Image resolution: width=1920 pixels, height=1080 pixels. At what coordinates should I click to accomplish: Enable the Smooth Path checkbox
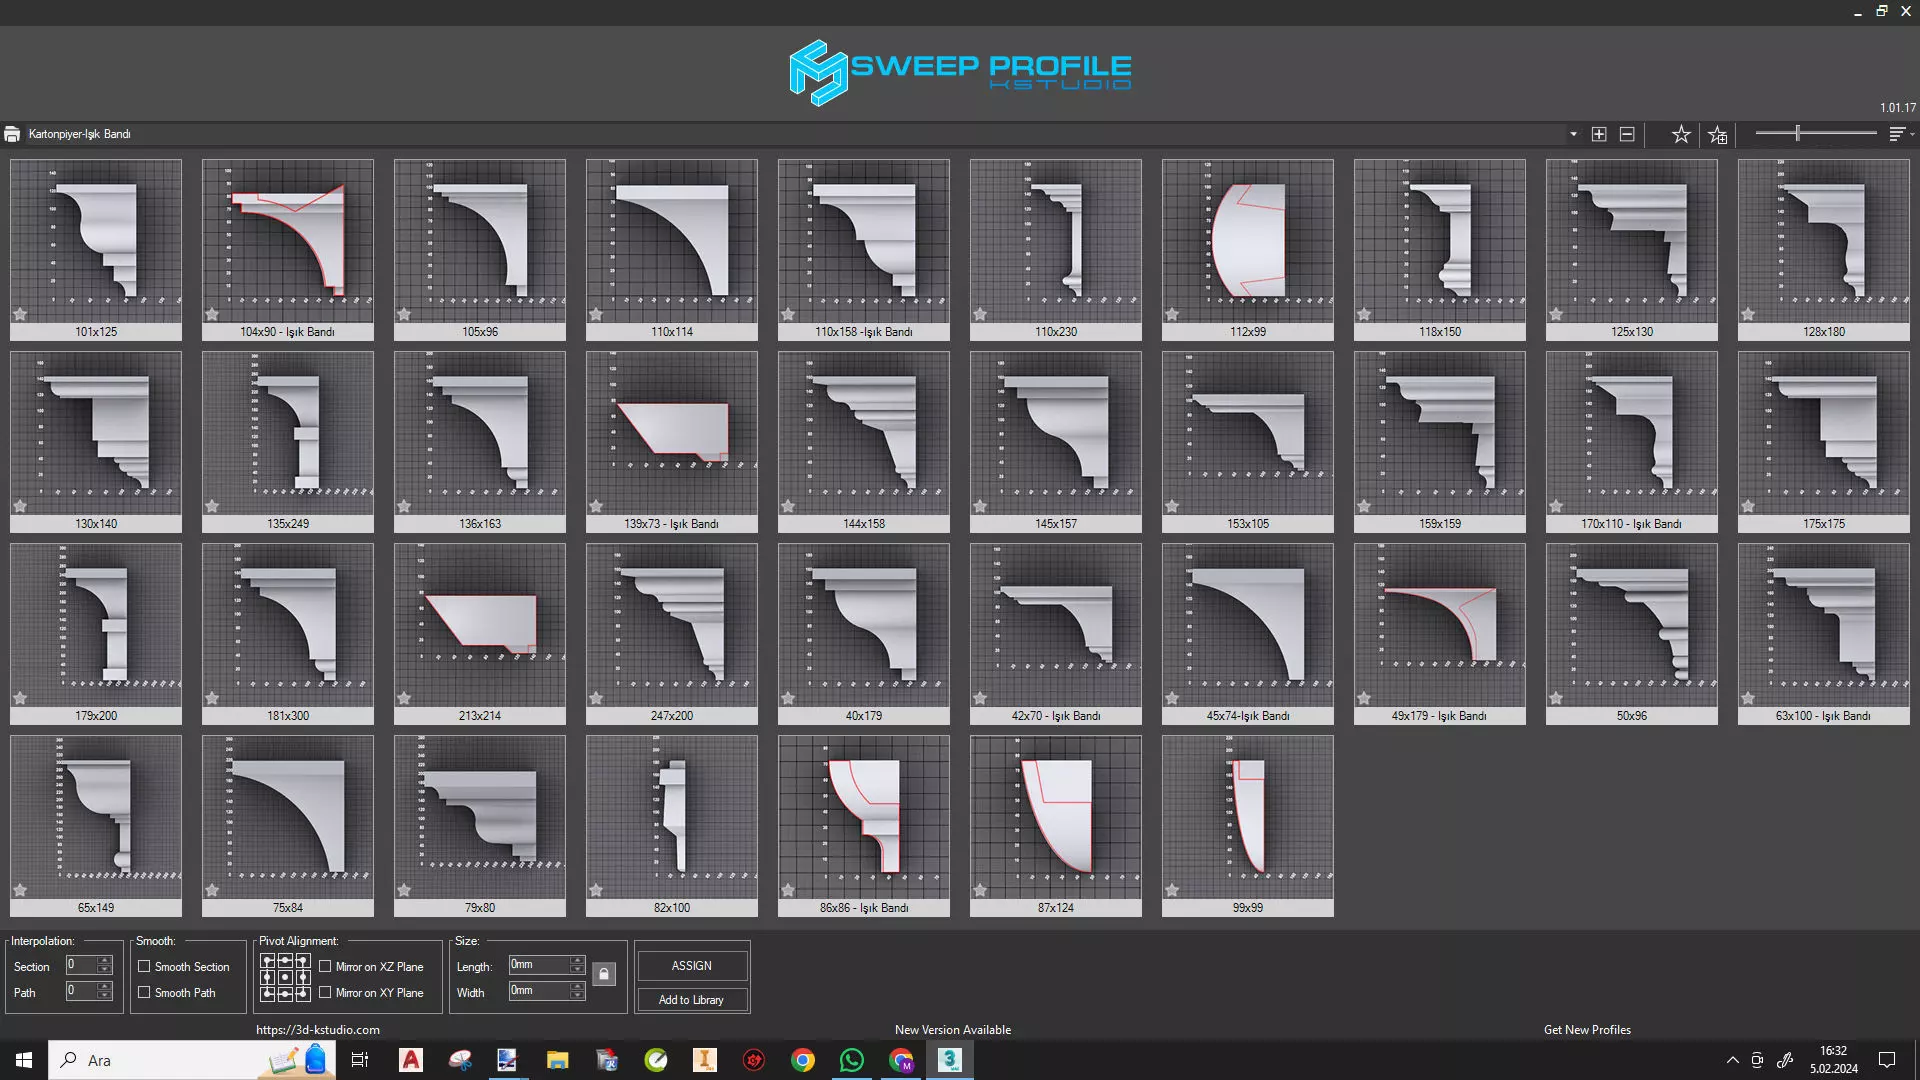coord(144,992)
